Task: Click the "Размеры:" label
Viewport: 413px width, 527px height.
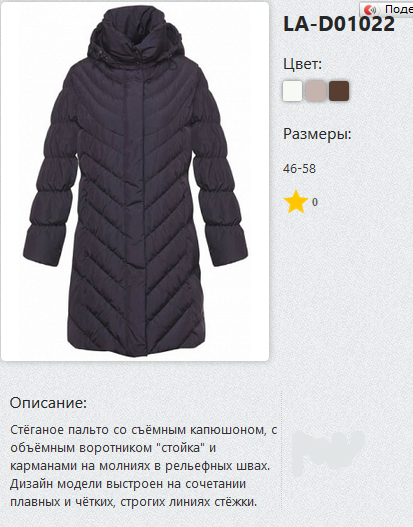Action: point(317,134)
